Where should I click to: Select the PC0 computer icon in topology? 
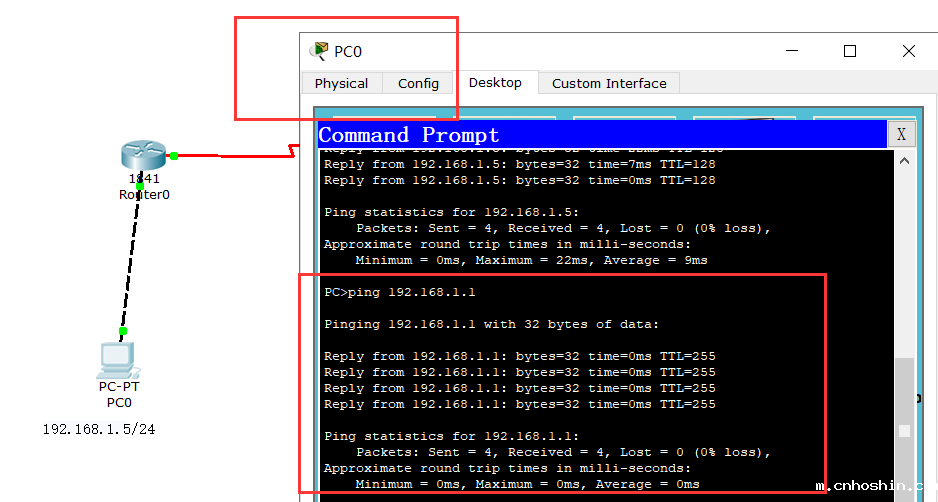coord(119,358)
